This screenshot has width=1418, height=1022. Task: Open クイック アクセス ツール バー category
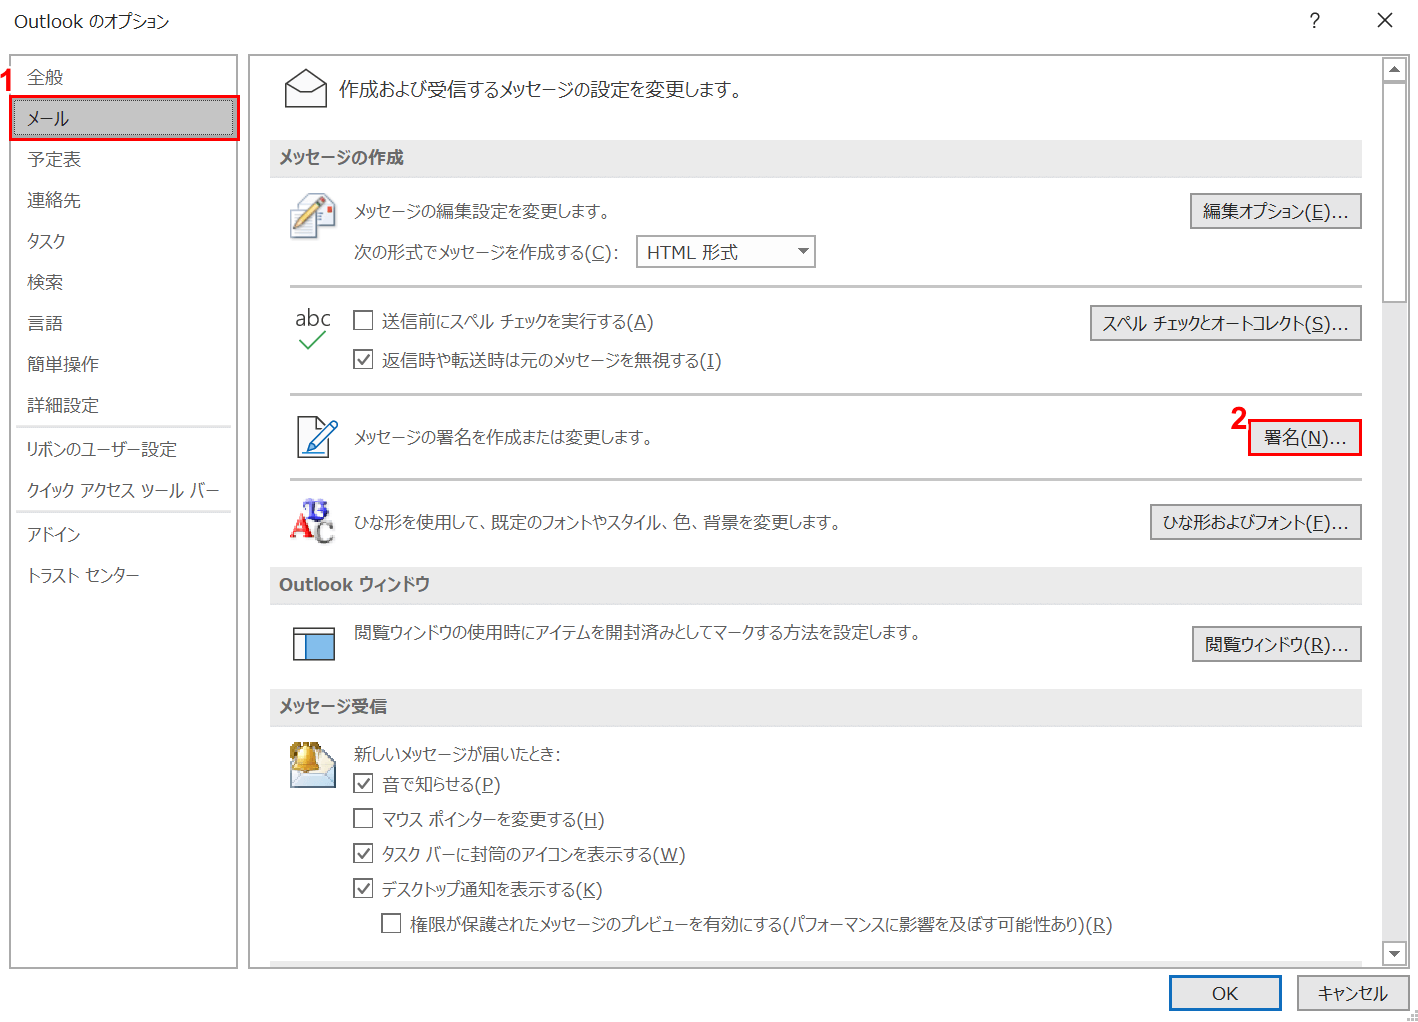point(124,490)
